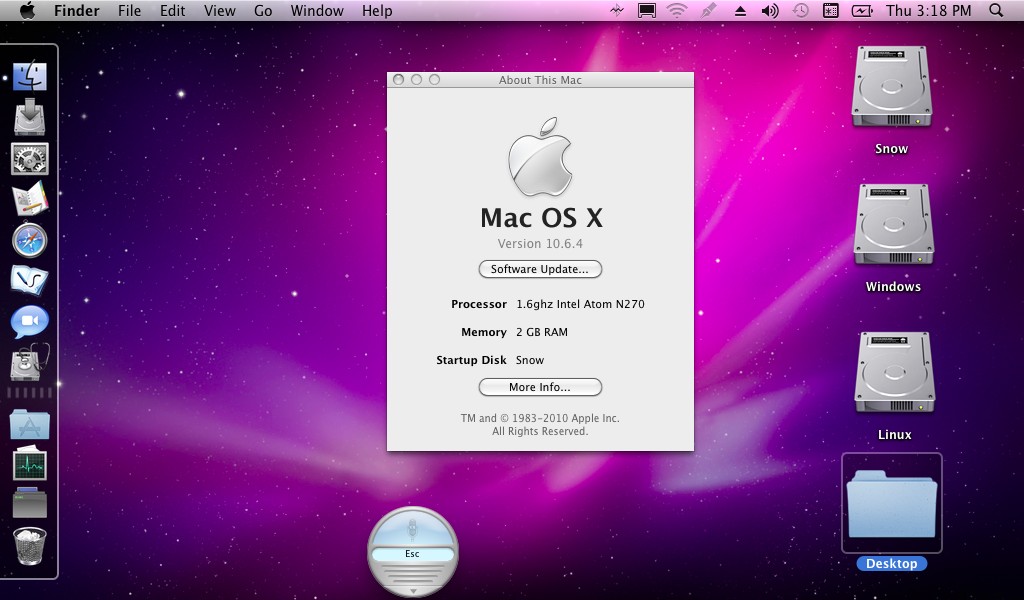The height and width of the screenshot is (600, 1024).
Task: Open the Wi-Fi status menu
Action: (677, 11)
